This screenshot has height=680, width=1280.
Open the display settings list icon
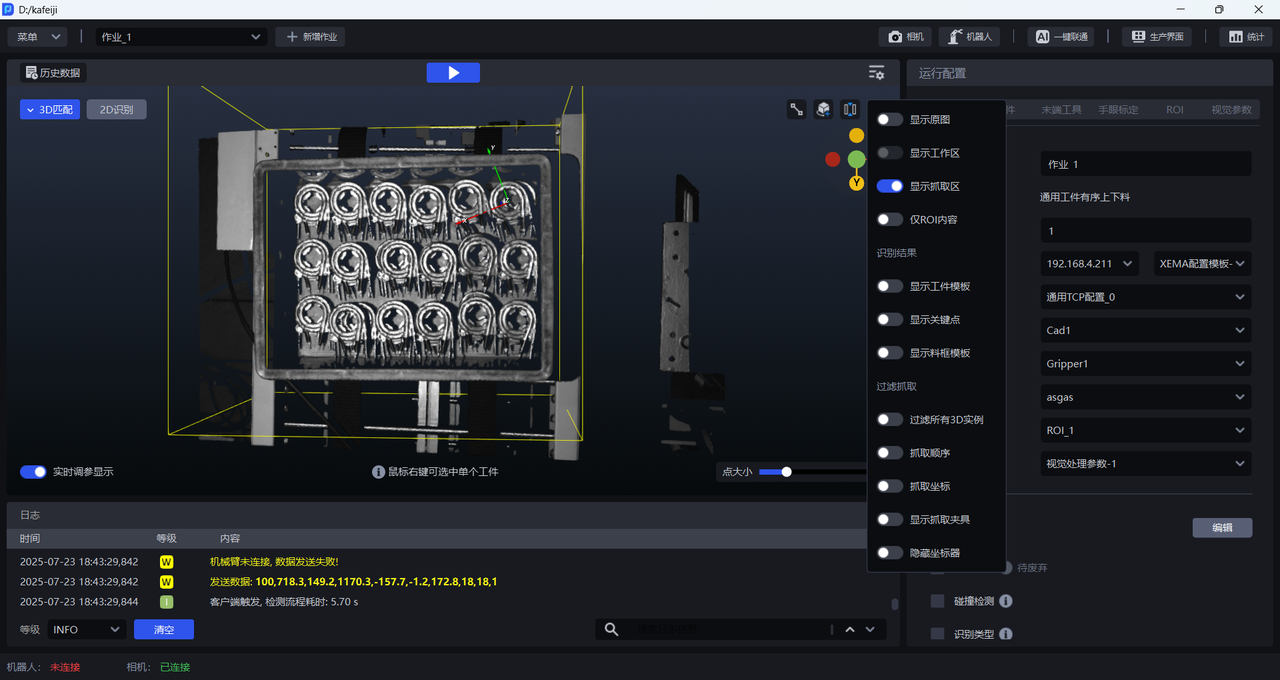[876, 73]
